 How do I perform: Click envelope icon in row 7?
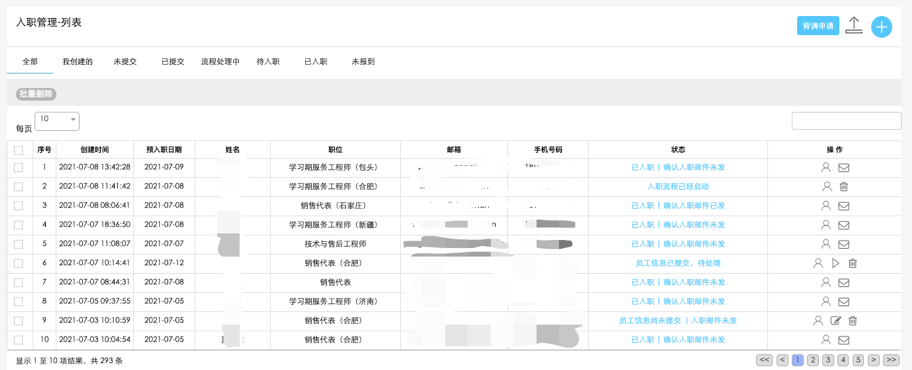tap(843, 283)
